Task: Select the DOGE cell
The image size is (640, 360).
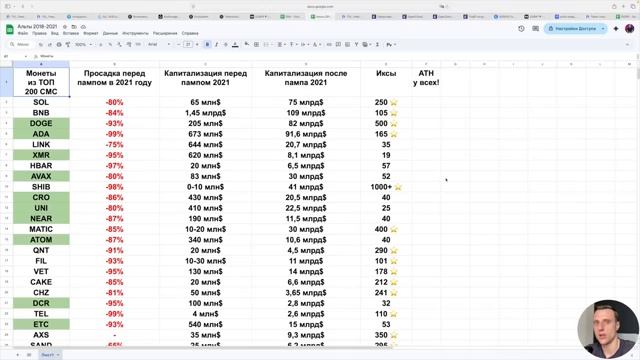Action: [x=41, y=123]
